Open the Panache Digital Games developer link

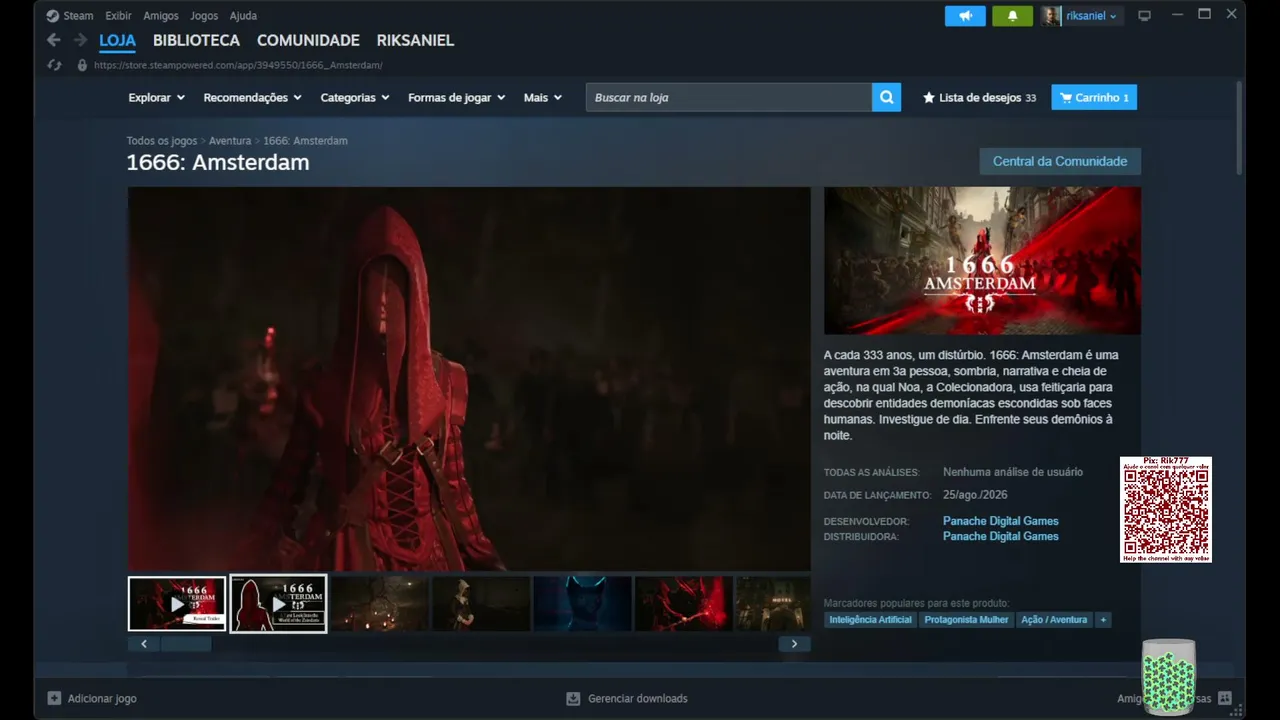[1000, 521]
